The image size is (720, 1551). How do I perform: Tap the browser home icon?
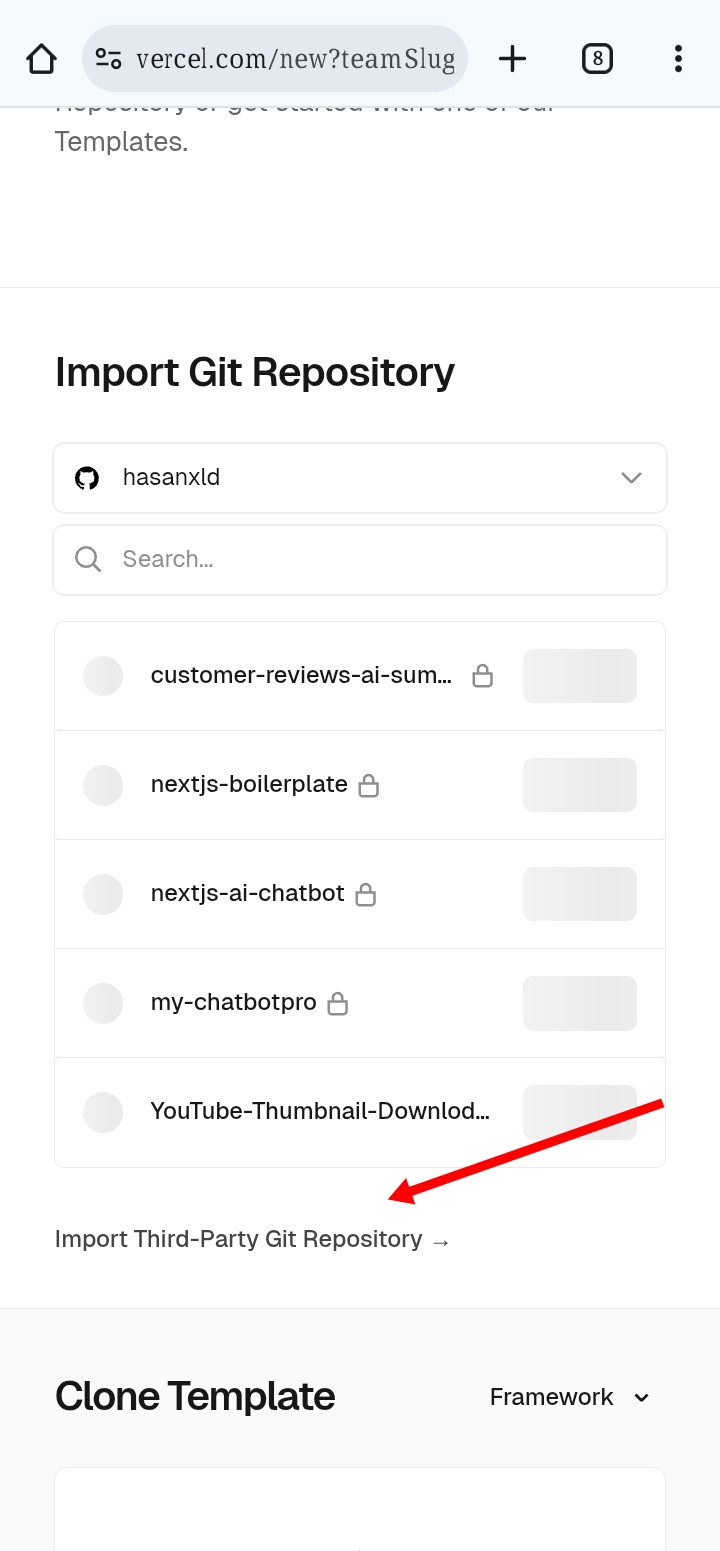point(41,59)
